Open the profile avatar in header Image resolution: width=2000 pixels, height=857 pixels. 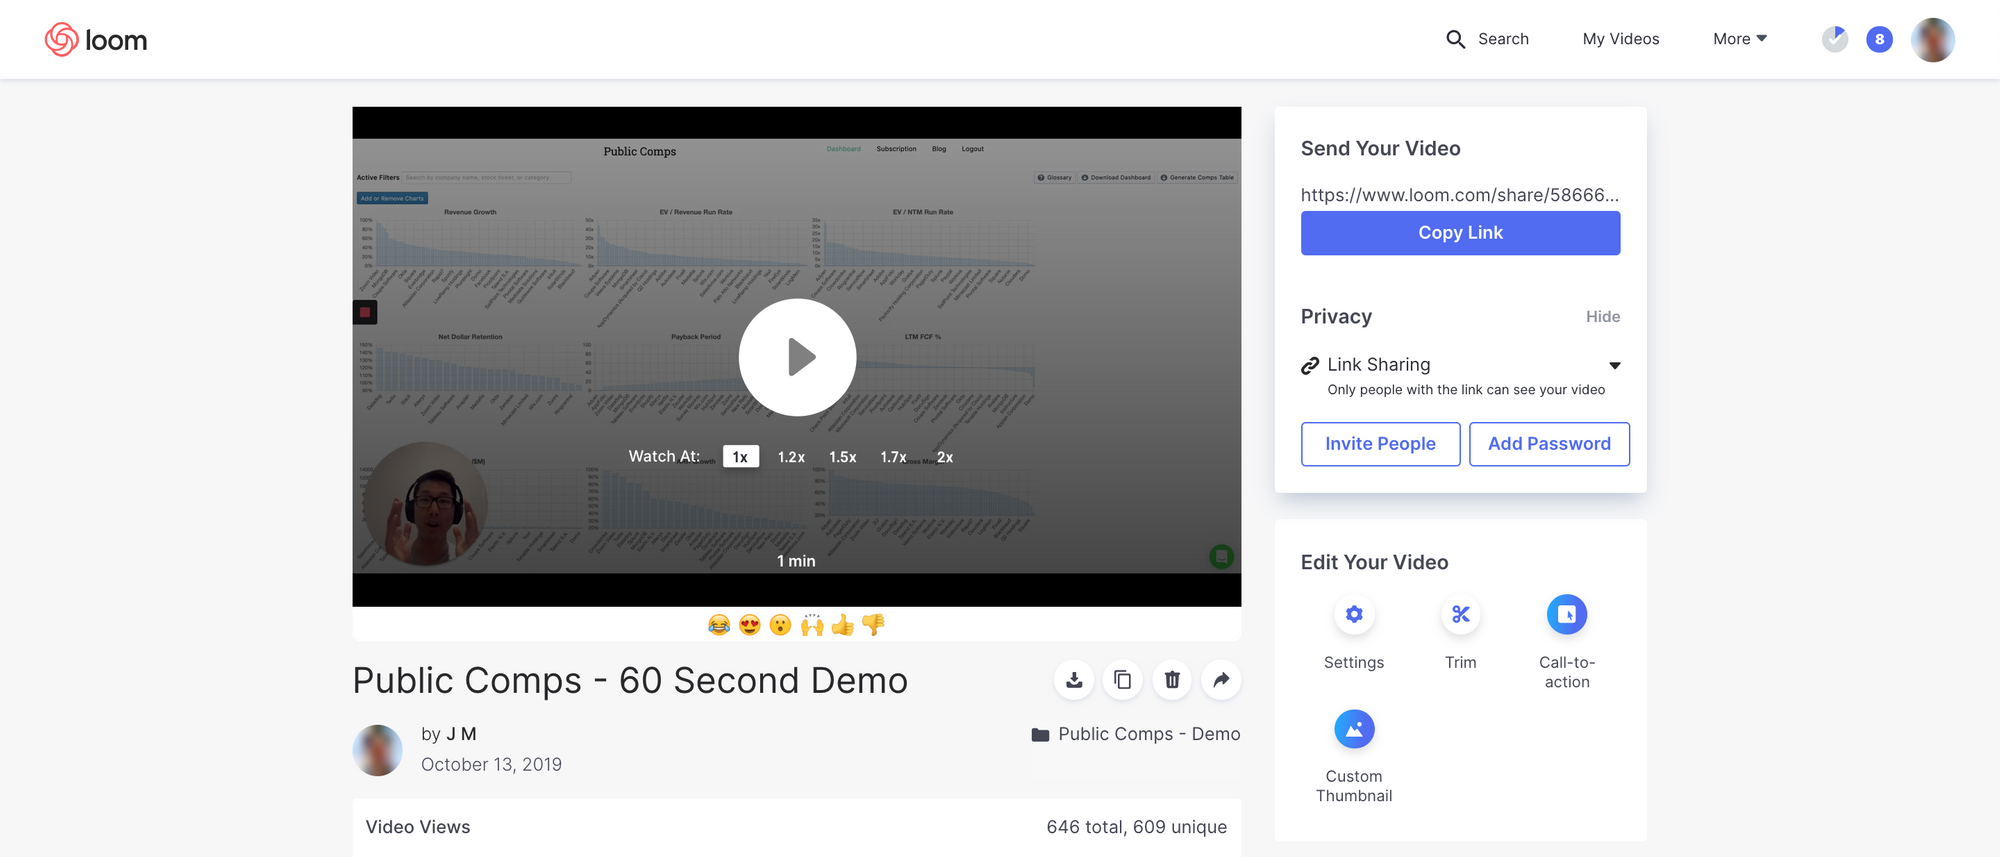coord(1932,40)
